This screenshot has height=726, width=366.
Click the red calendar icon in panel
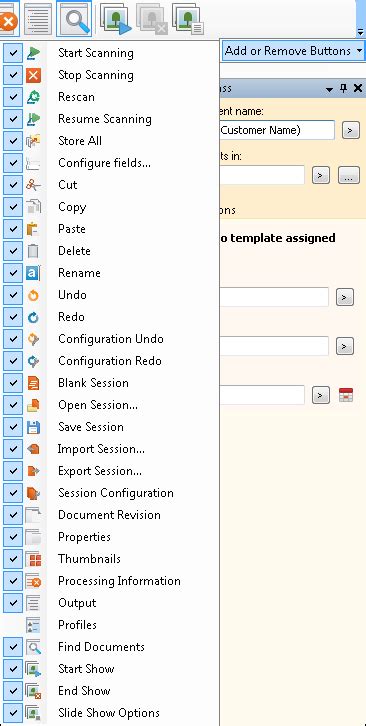point(346,395)
